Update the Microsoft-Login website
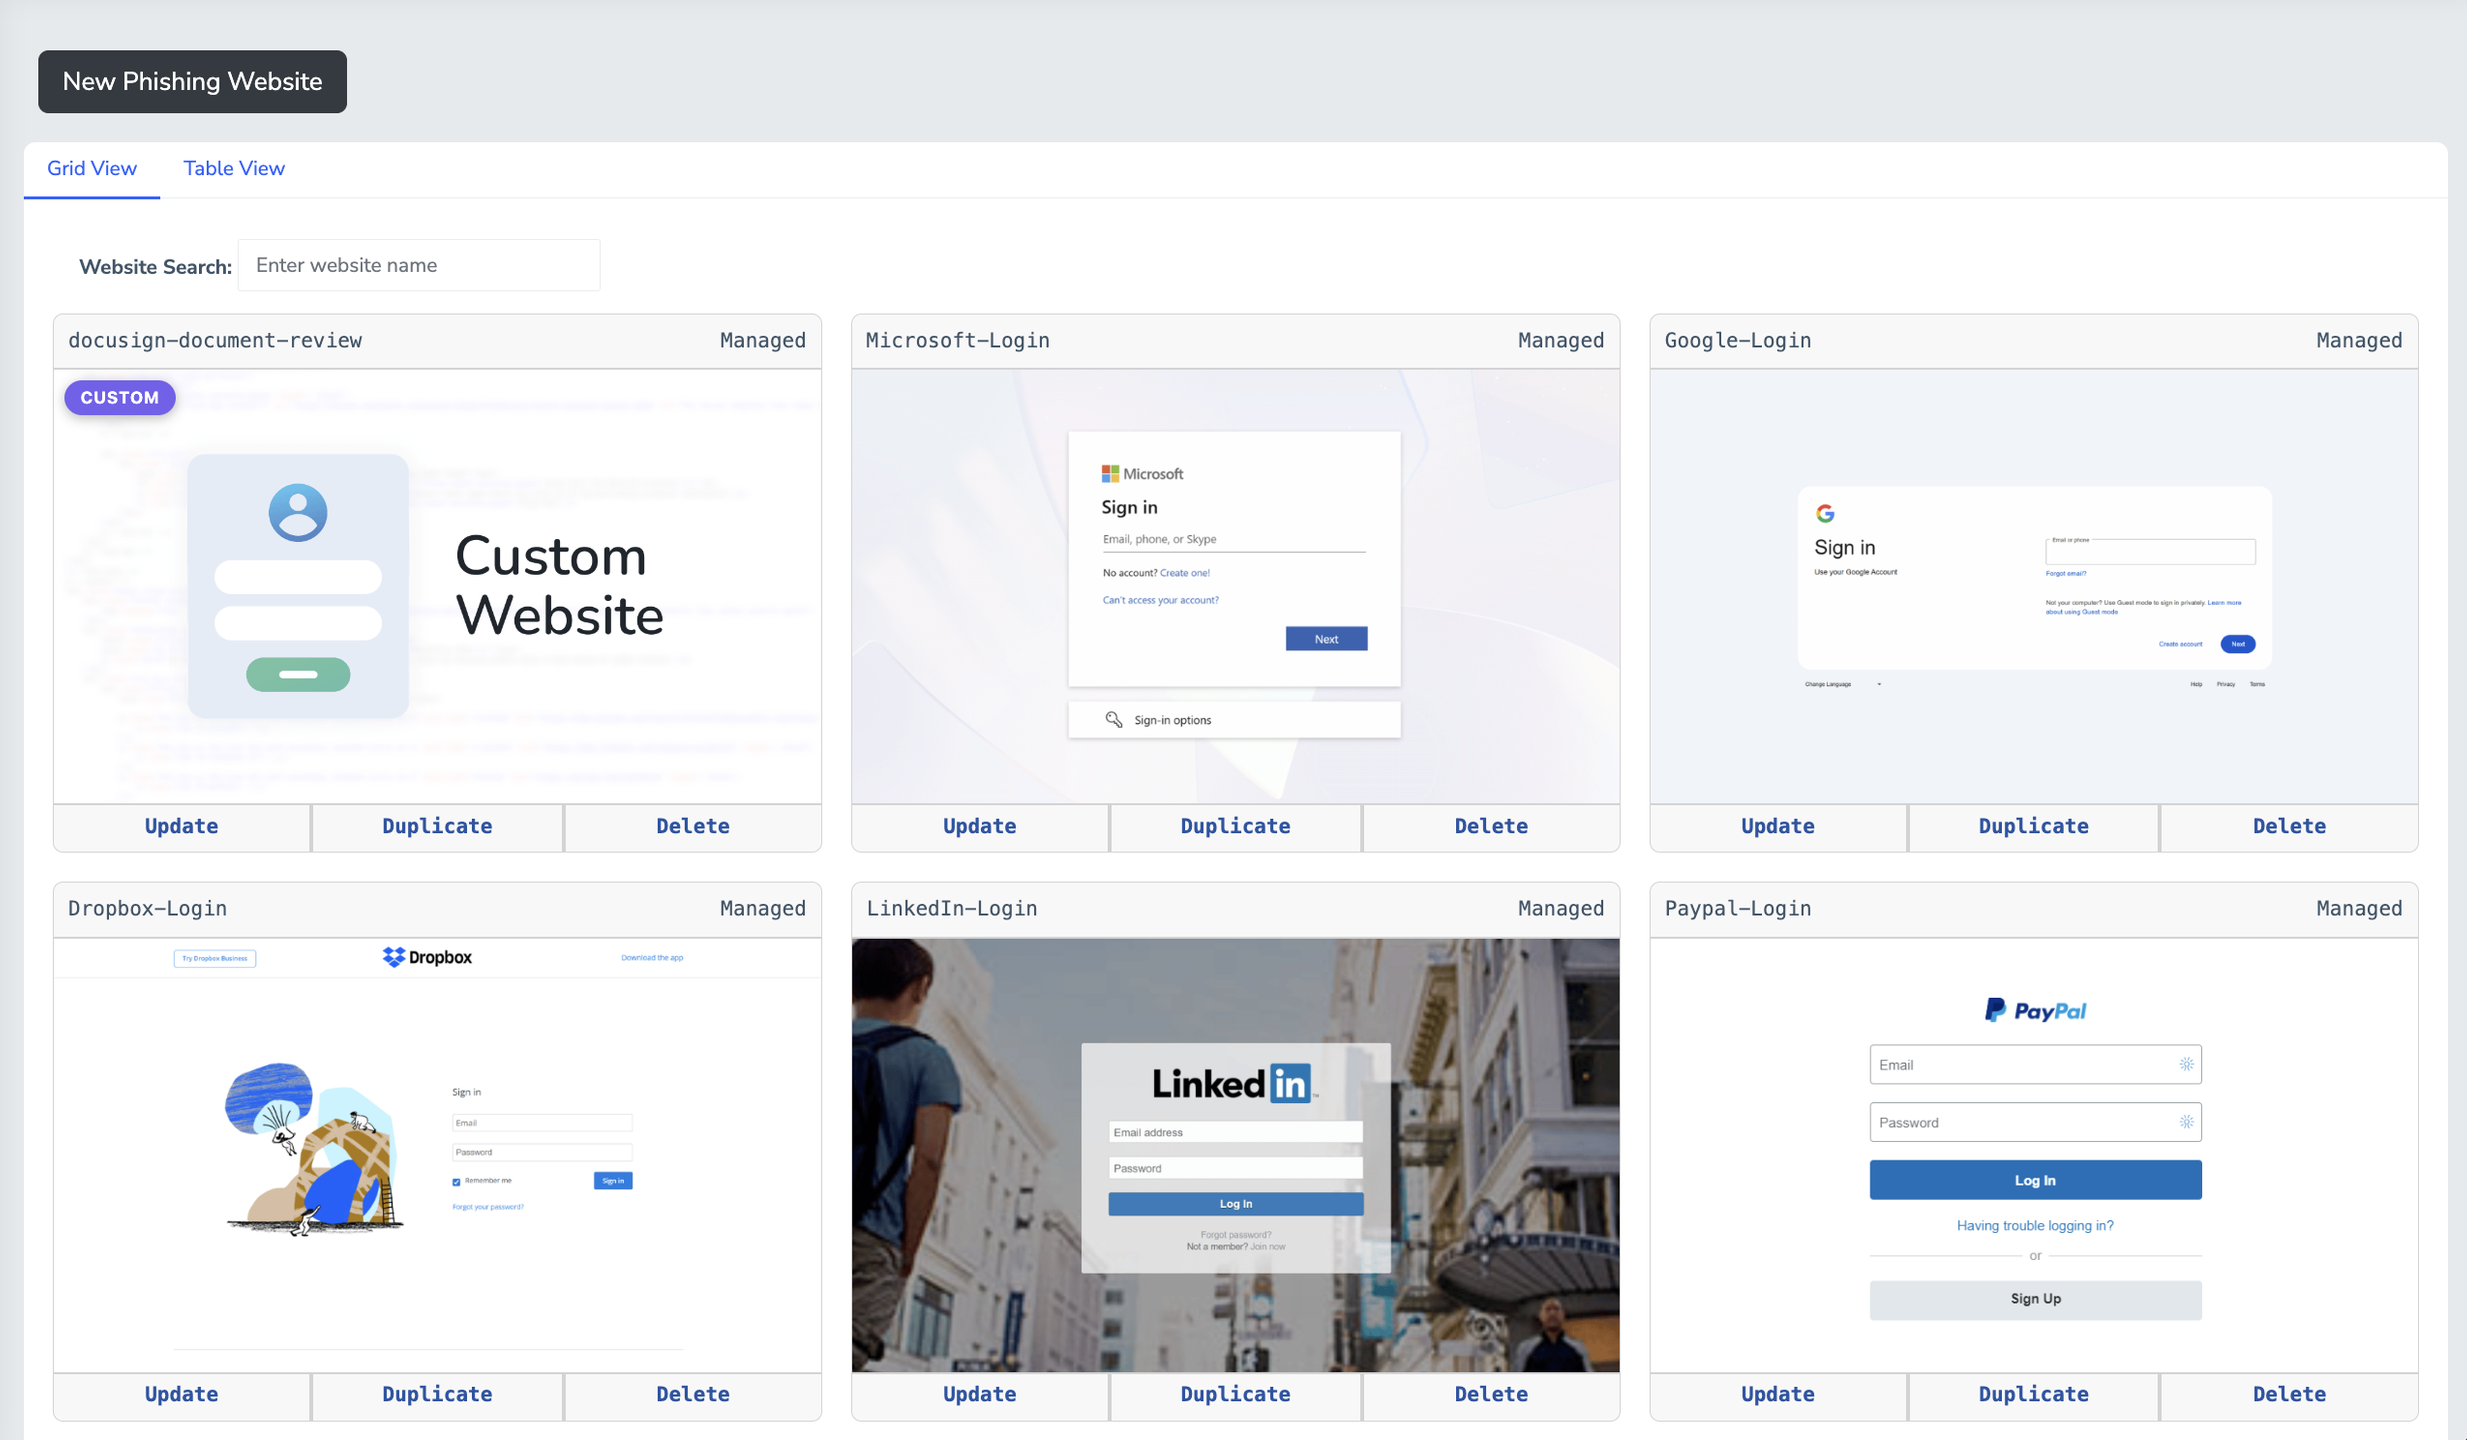The height and width of the screenshot is (1440, 2467). point(980,826)
